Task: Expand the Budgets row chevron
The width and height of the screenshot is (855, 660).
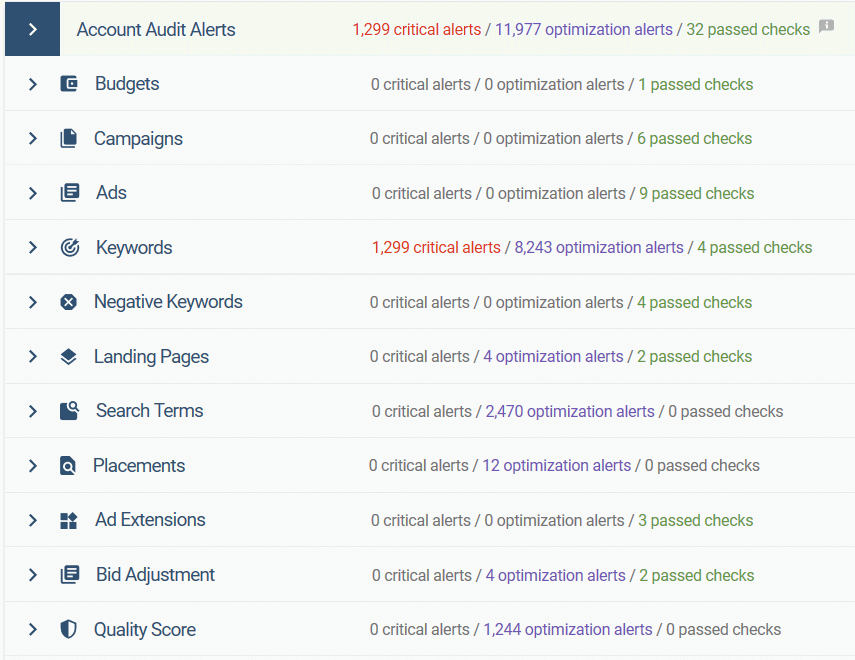Action: [x=32, y=84]
